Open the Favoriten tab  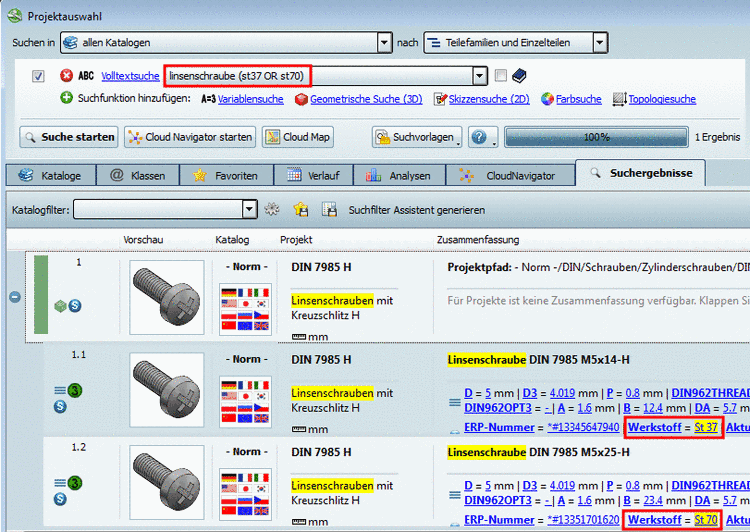(226, 175)
